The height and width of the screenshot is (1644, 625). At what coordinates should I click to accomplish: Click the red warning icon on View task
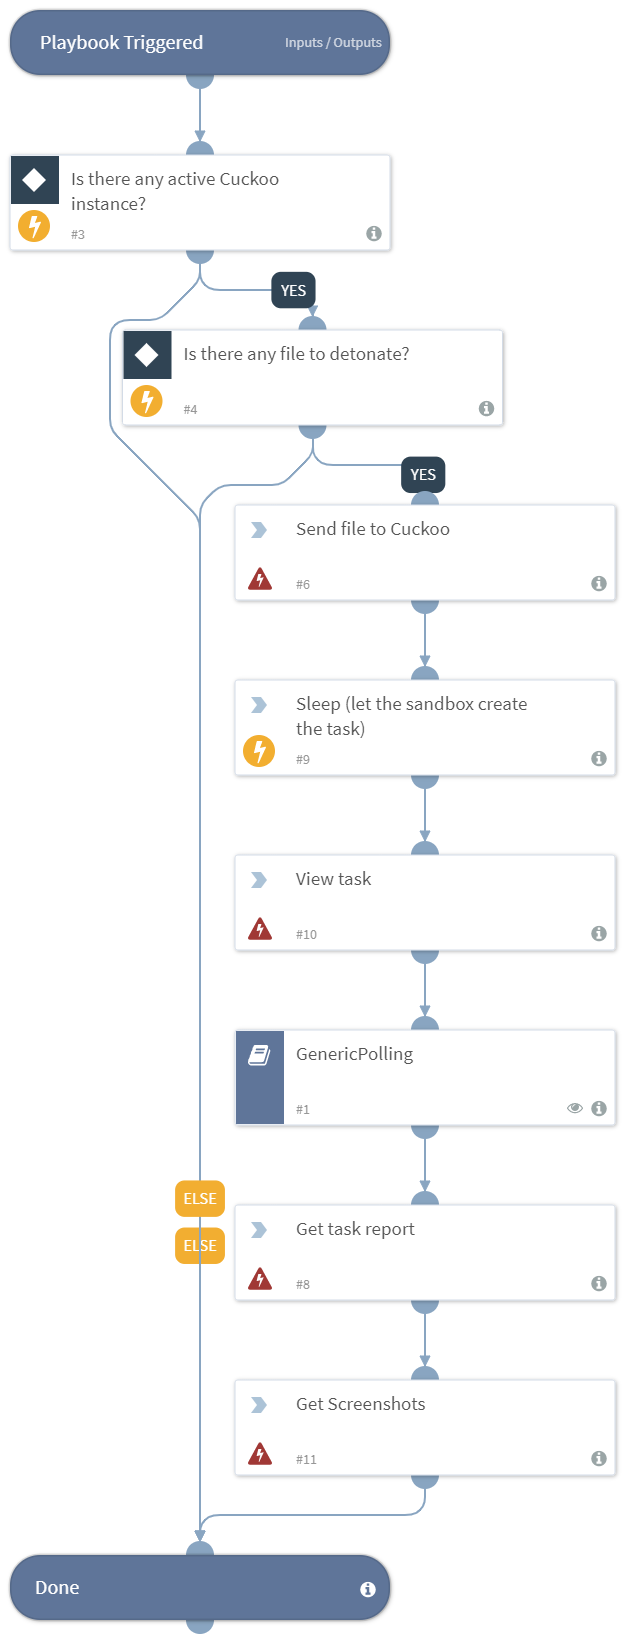pyautogui.click(x=260, y=929)
